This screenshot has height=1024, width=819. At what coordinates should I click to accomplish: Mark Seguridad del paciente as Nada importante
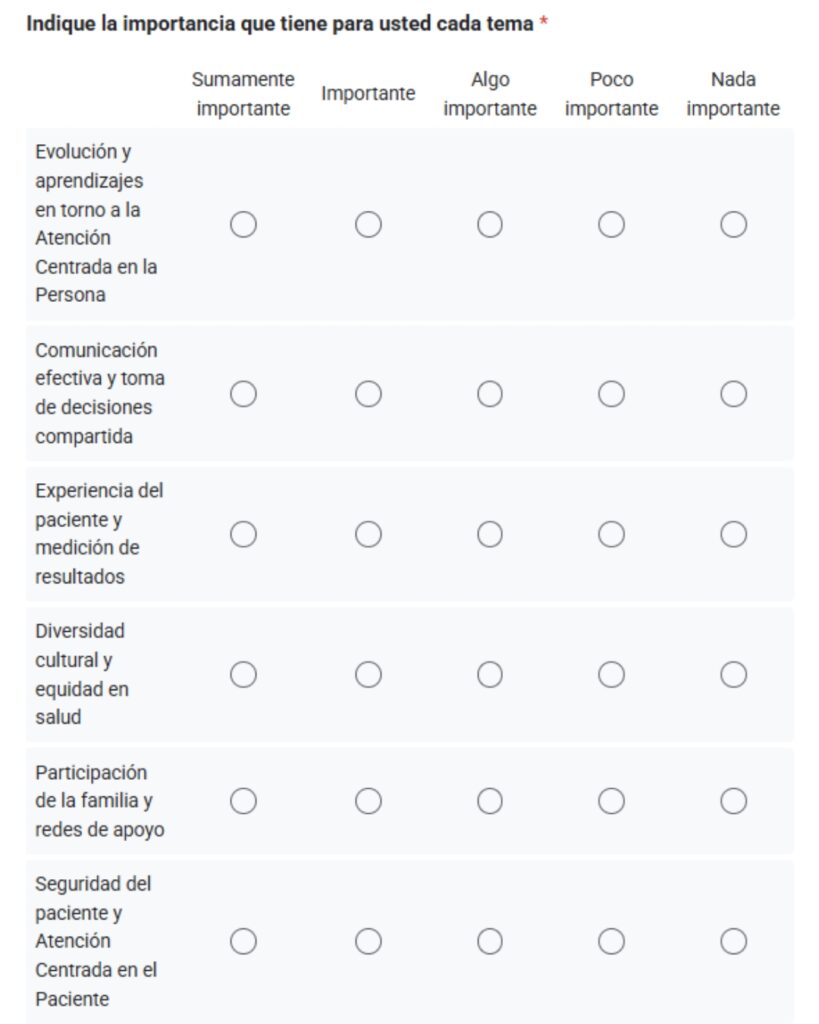coord(733,941)
